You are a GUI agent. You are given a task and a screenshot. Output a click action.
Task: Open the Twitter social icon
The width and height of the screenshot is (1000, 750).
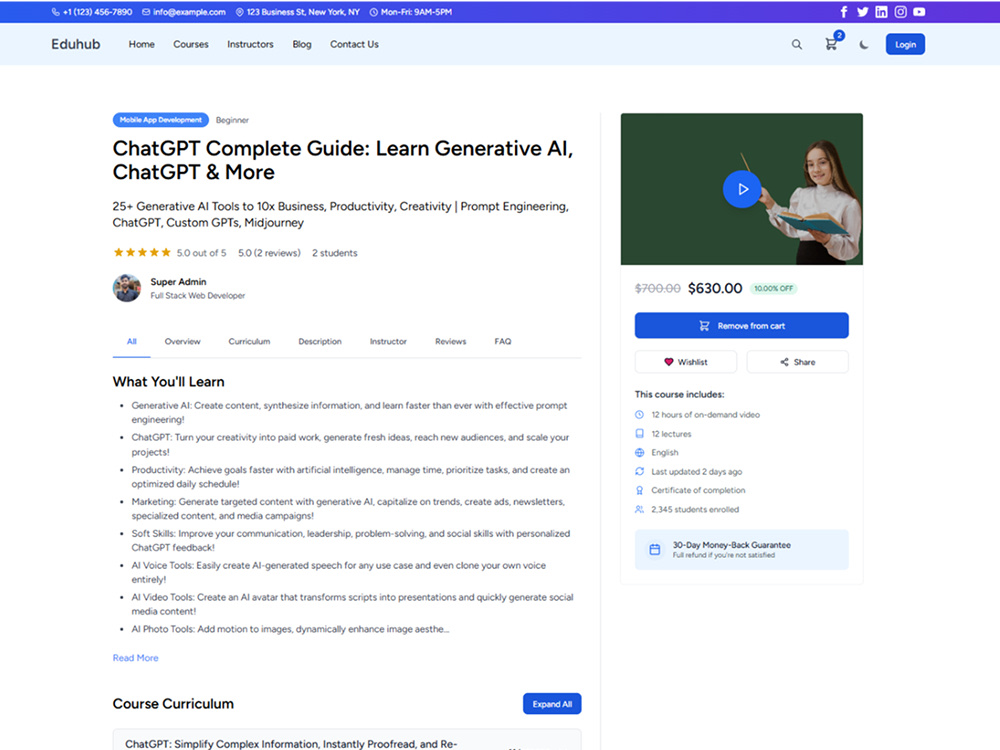coord(862,11)
